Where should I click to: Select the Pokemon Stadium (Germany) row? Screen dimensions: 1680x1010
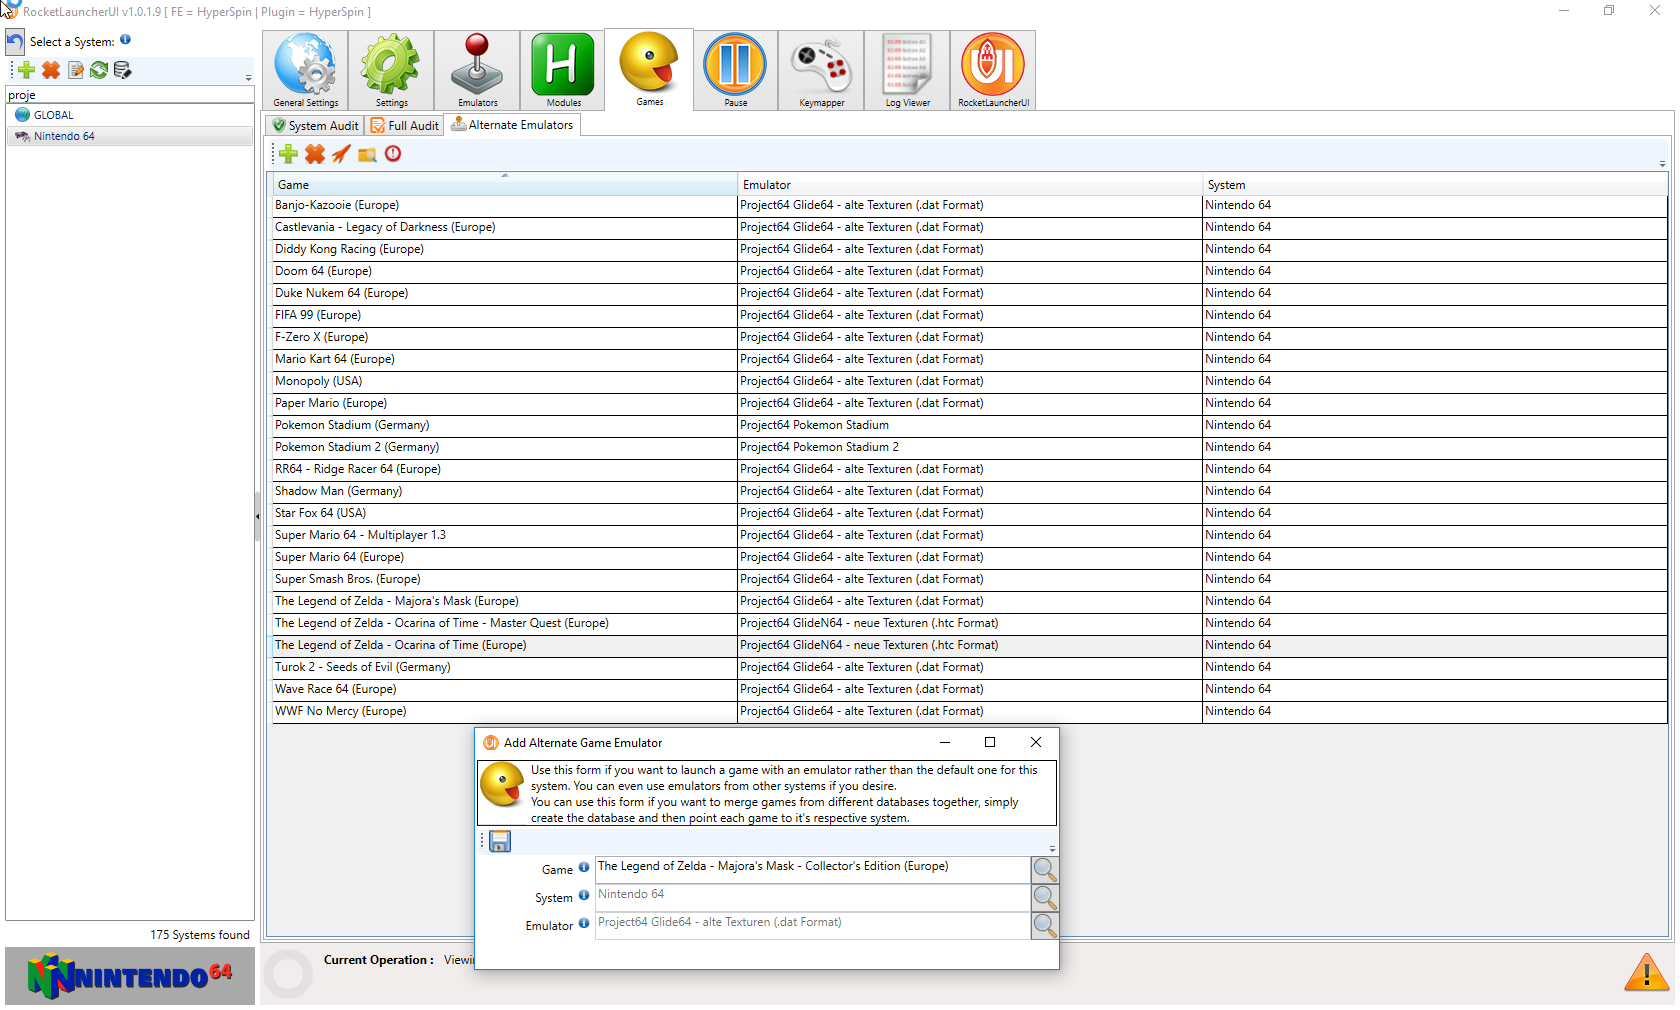pyautogui.click(x=969, y=425)
